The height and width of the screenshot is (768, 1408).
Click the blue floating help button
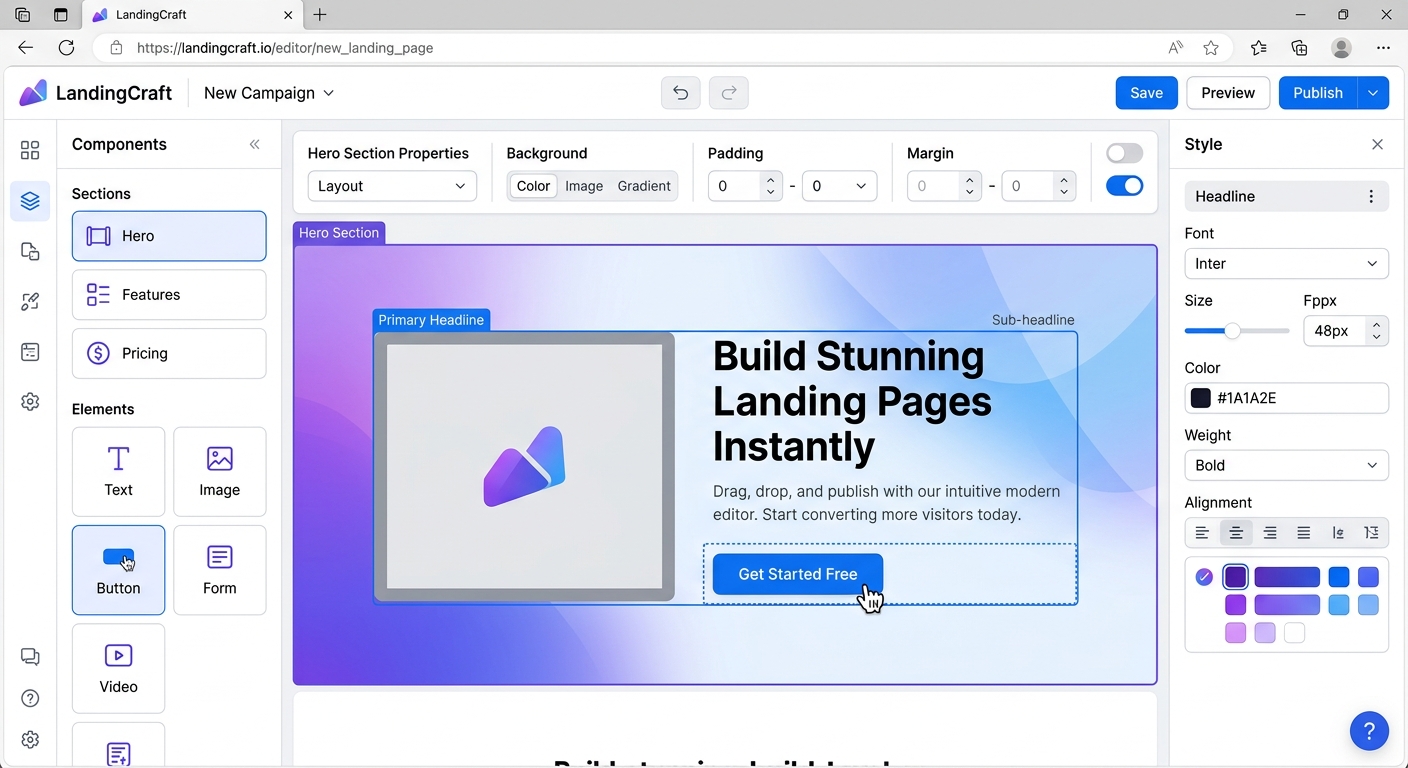point(1369,730)
